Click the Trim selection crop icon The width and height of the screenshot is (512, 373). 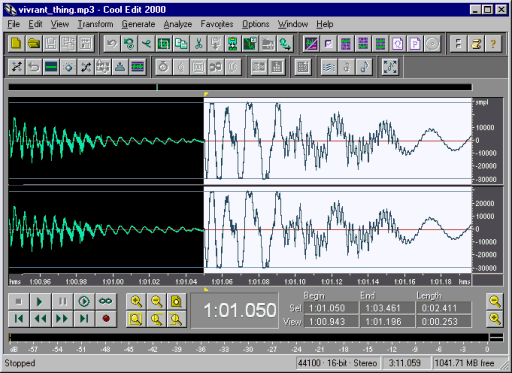point(164,44)
